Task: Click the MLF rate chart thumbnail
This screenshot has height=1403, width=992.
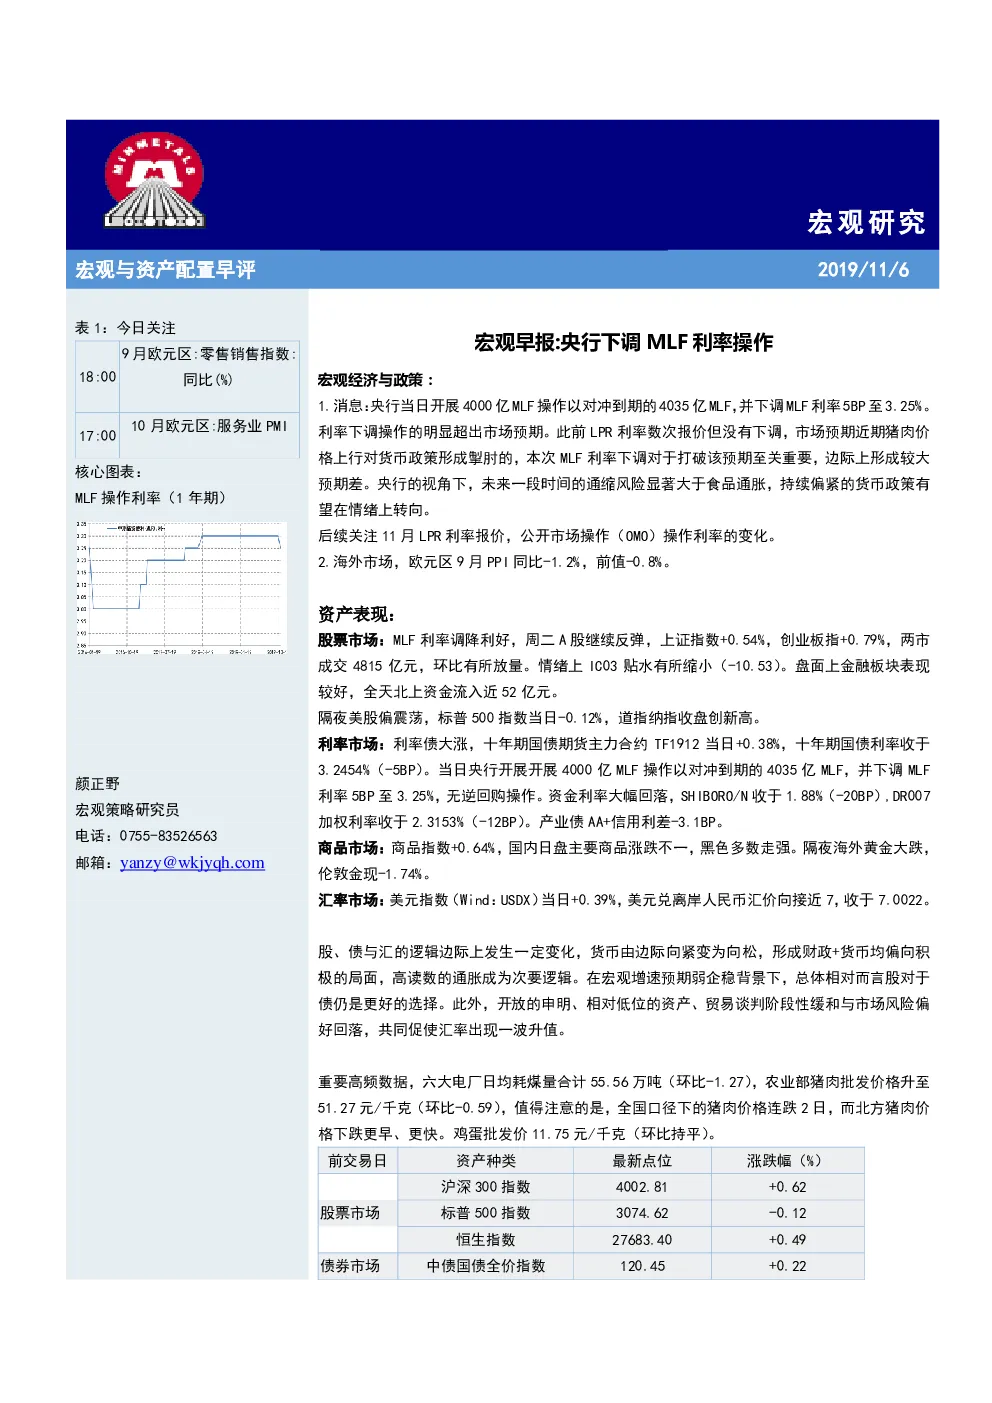Action: click(181, 587)
